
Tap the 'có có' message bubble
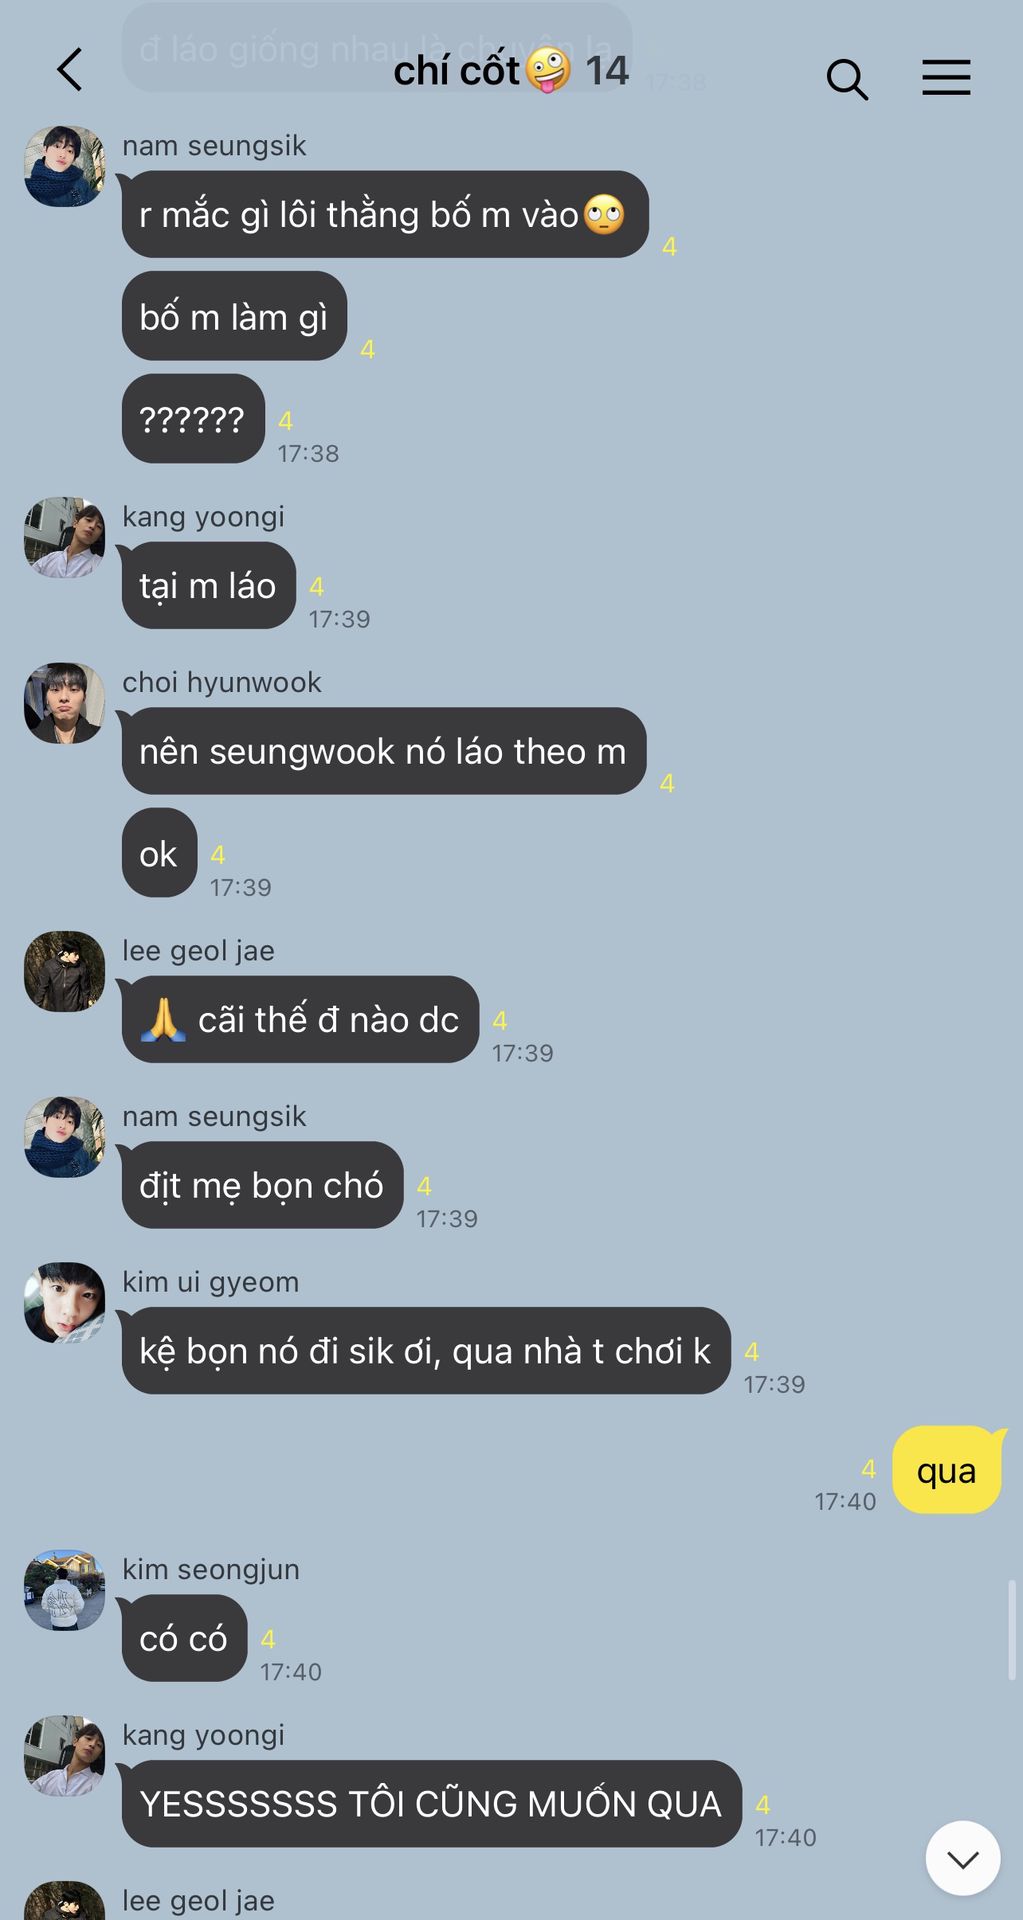click(184, 1638)
